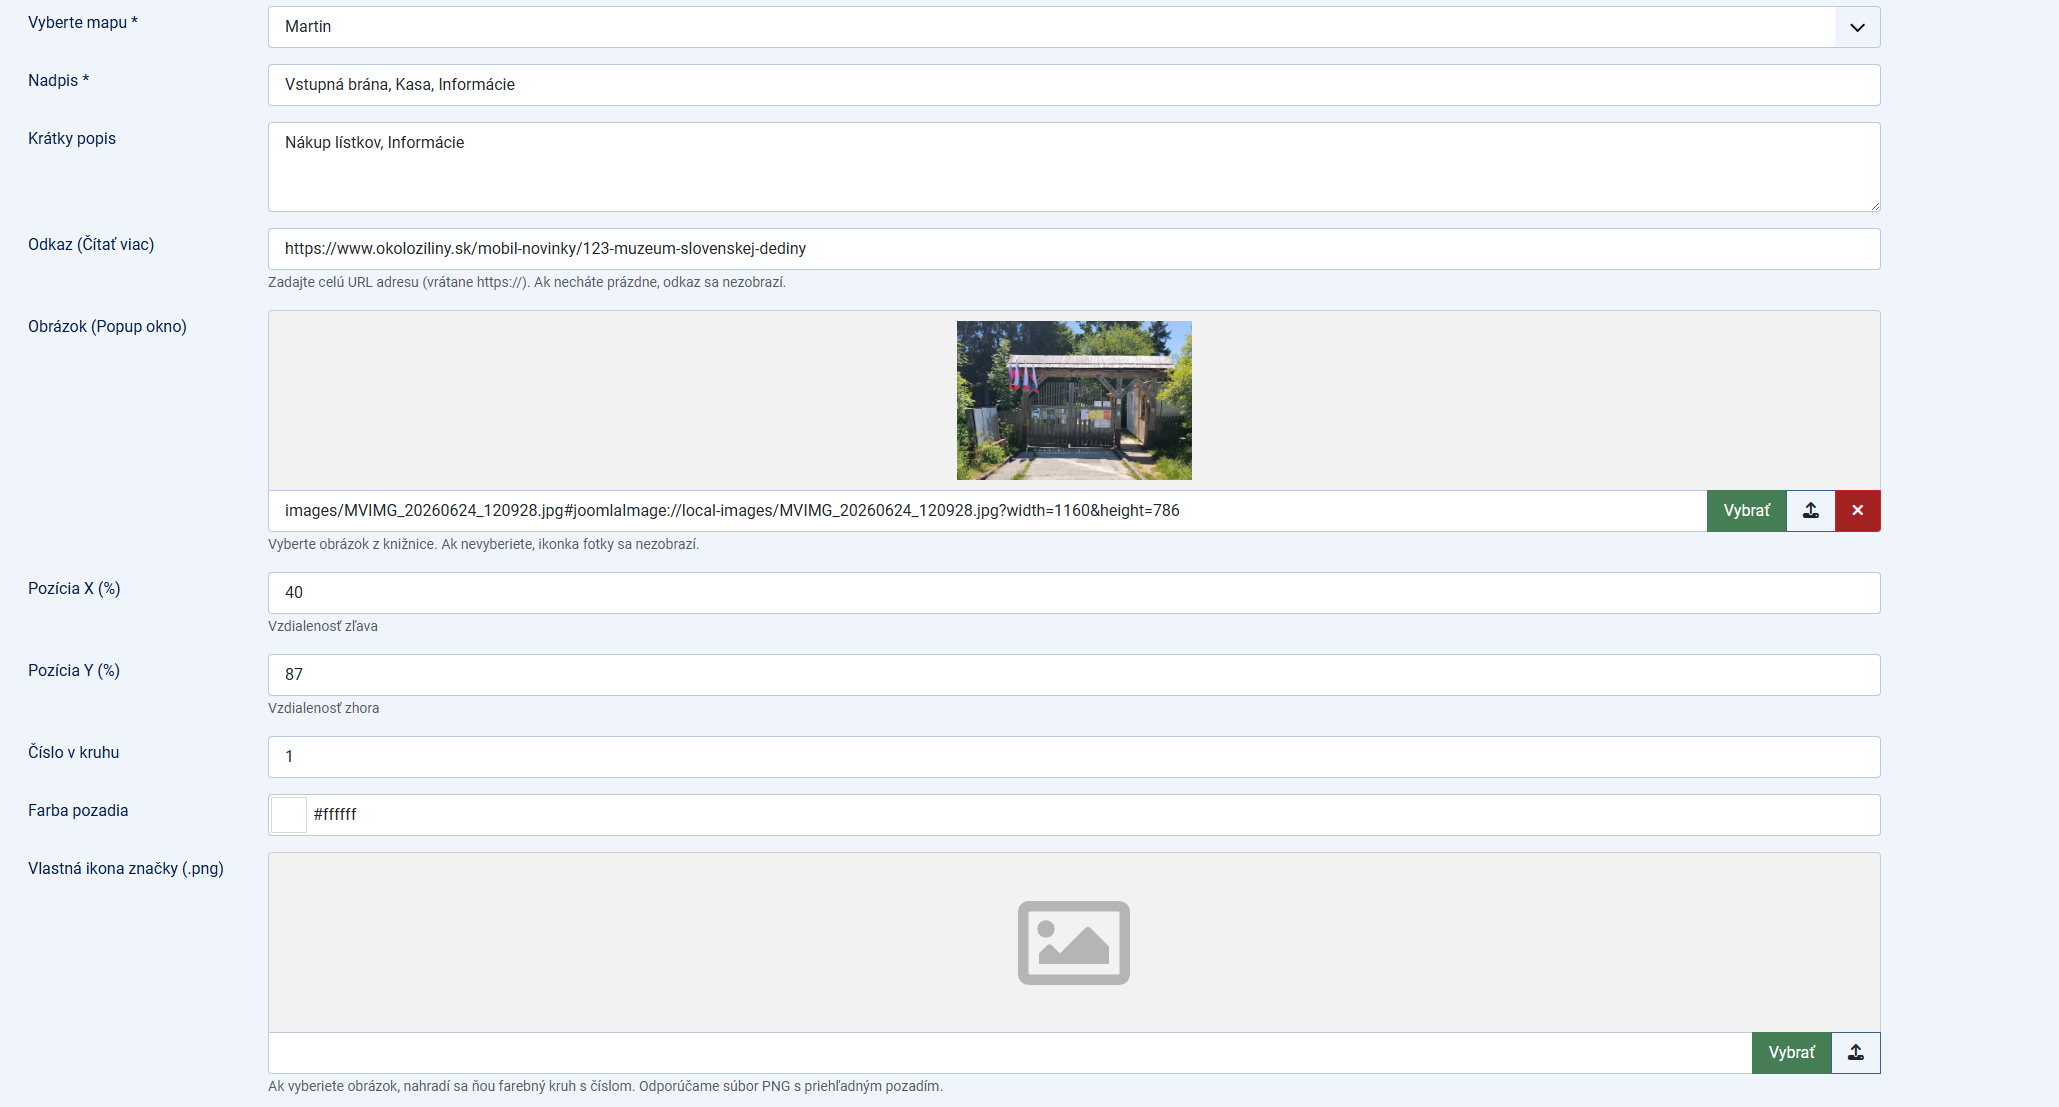2059x1107 pixels.
Task: Click the entrance gate photo thumbnail
Action: pyautogui.click(x=1074, y=400)
